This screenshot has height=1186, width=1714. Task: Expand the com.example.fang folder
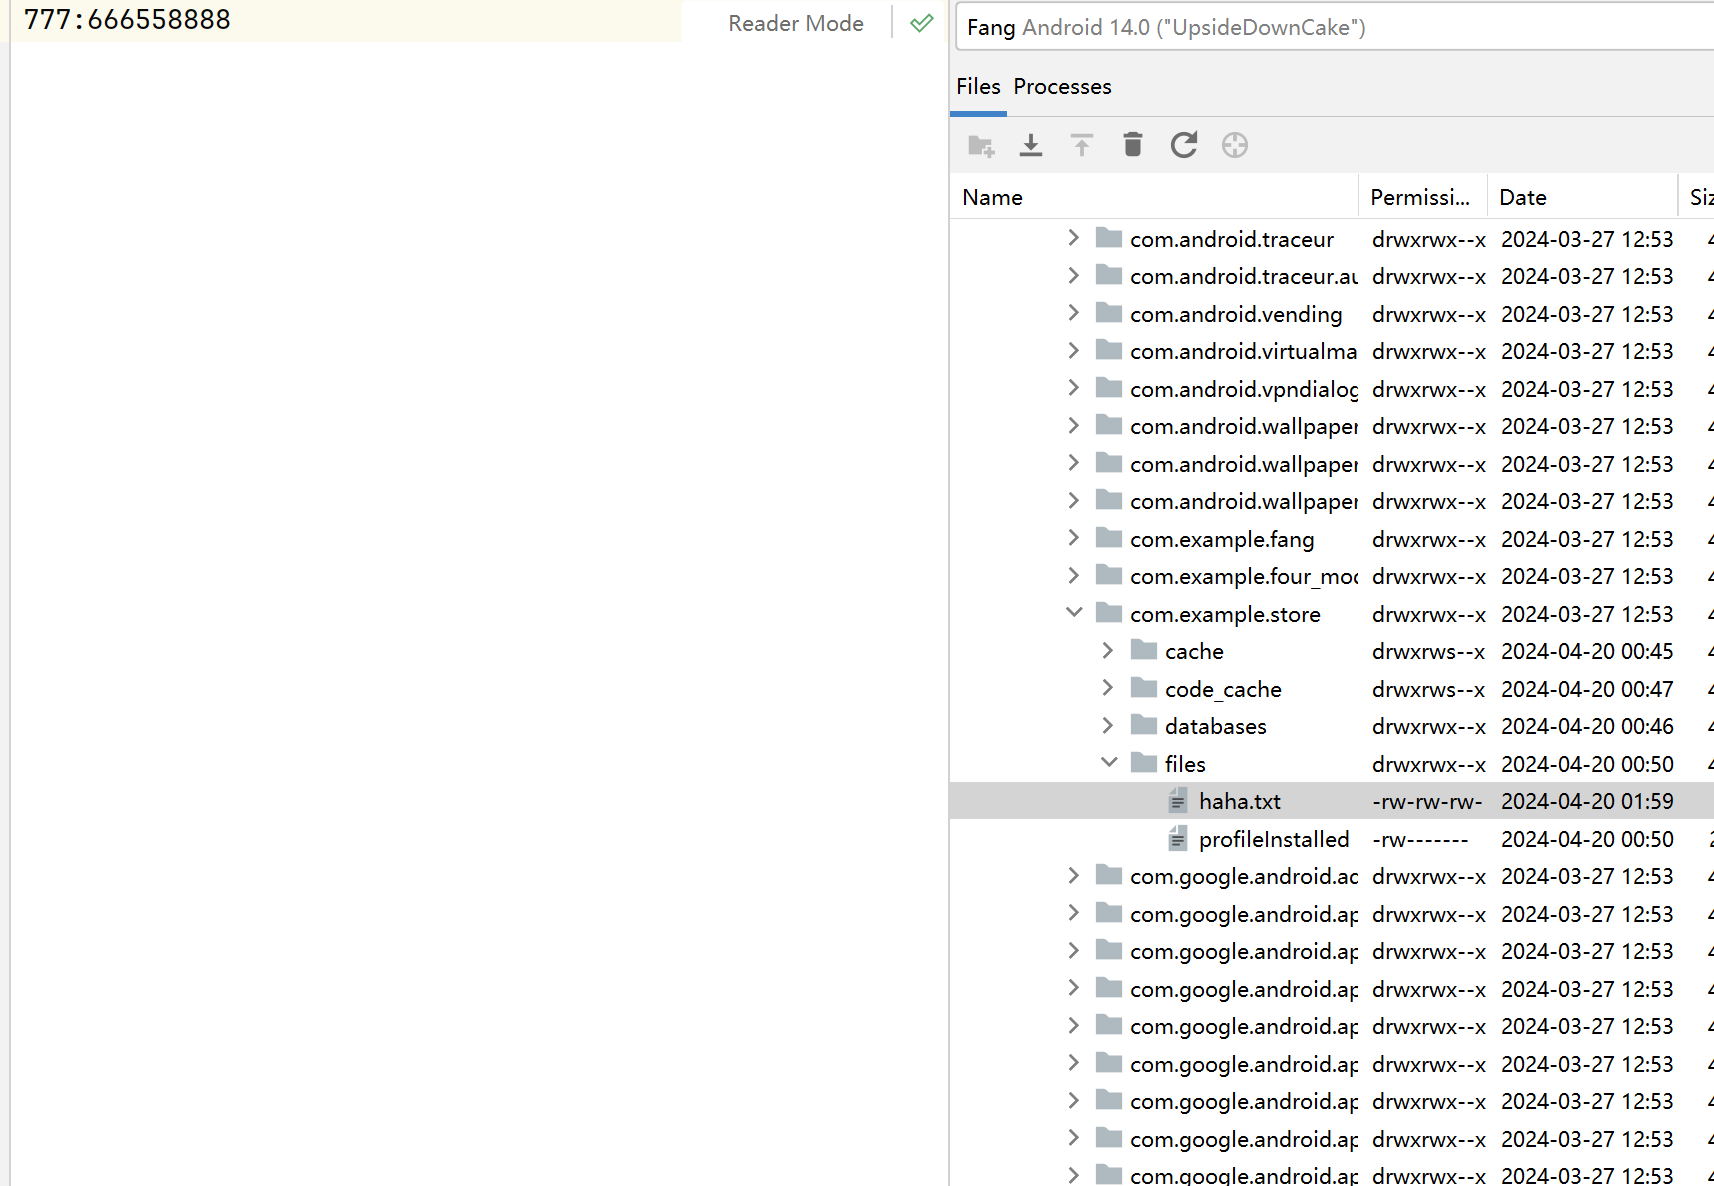pyautogui.click(x=1074, y=538)
